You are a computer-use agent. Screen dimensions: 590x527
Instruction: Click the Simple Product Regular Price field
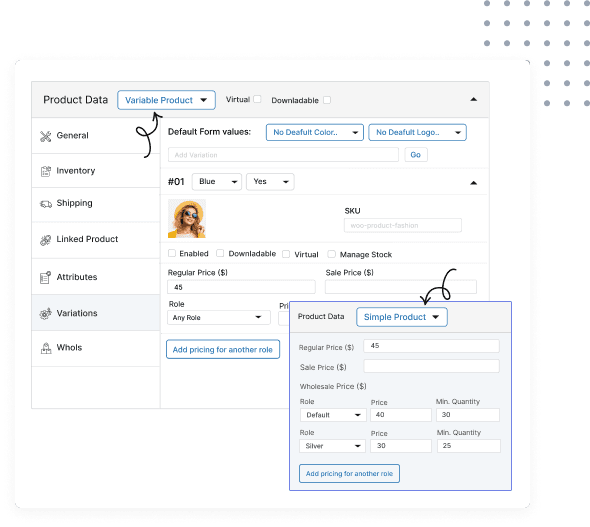point(431,346)
